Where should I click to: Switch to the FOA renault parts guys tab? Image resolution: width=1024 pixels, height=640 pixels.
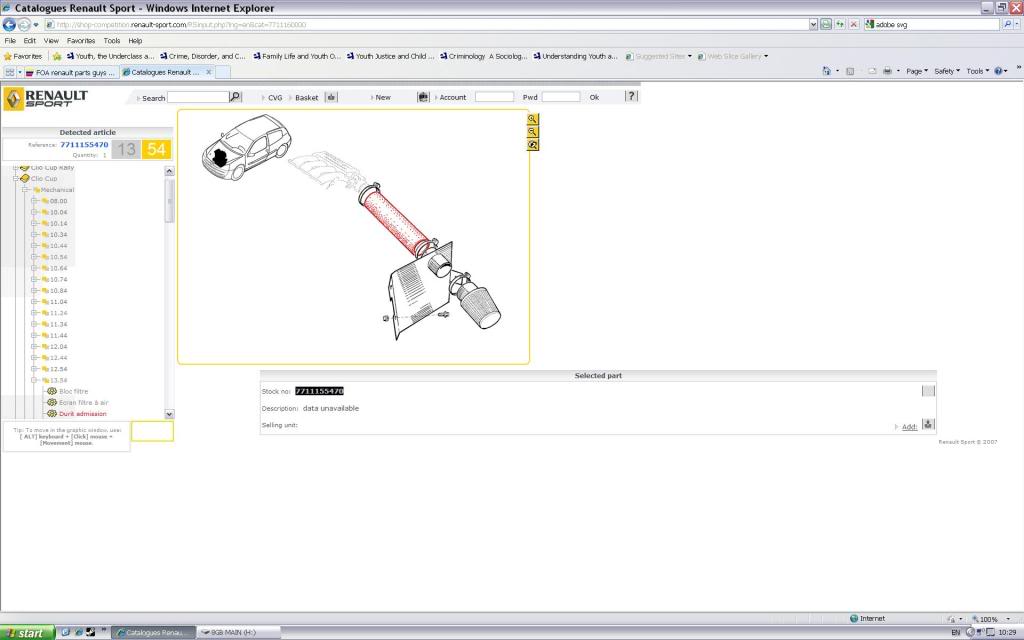[x=71, y=72]
